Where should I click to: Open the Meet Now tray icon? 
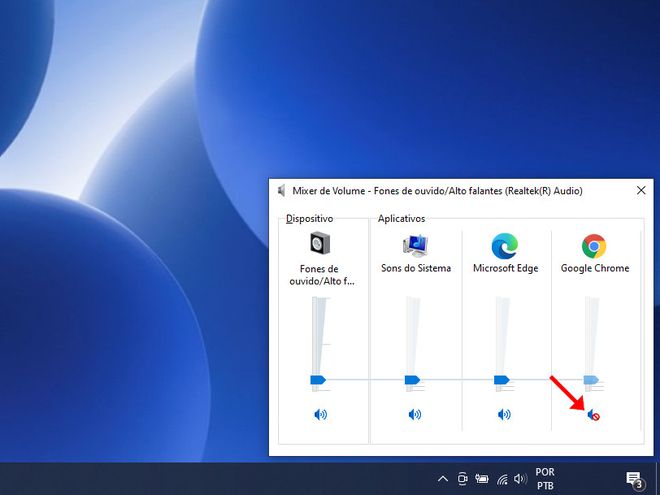[x=463, y=479]
